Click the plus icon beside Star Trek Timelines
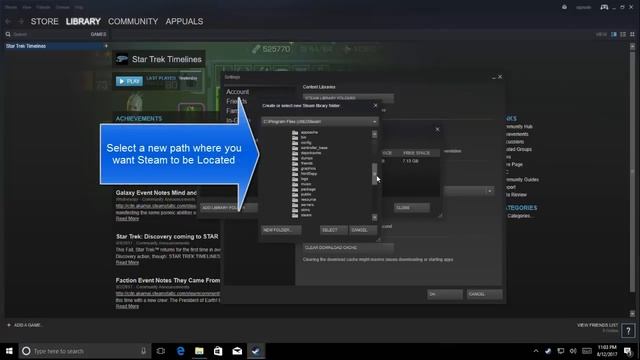The image size is (640, 360). [106, 46]
